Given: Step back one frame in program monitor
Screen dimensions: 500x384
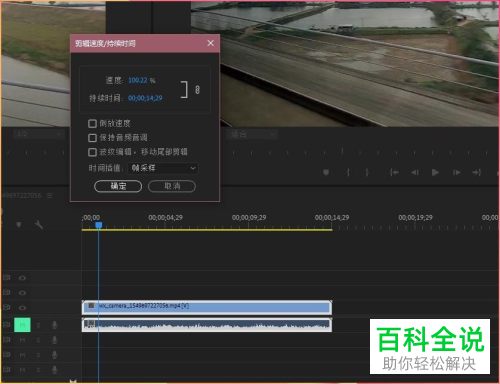Looking at the screenshot, I should (x=415, y=172).
